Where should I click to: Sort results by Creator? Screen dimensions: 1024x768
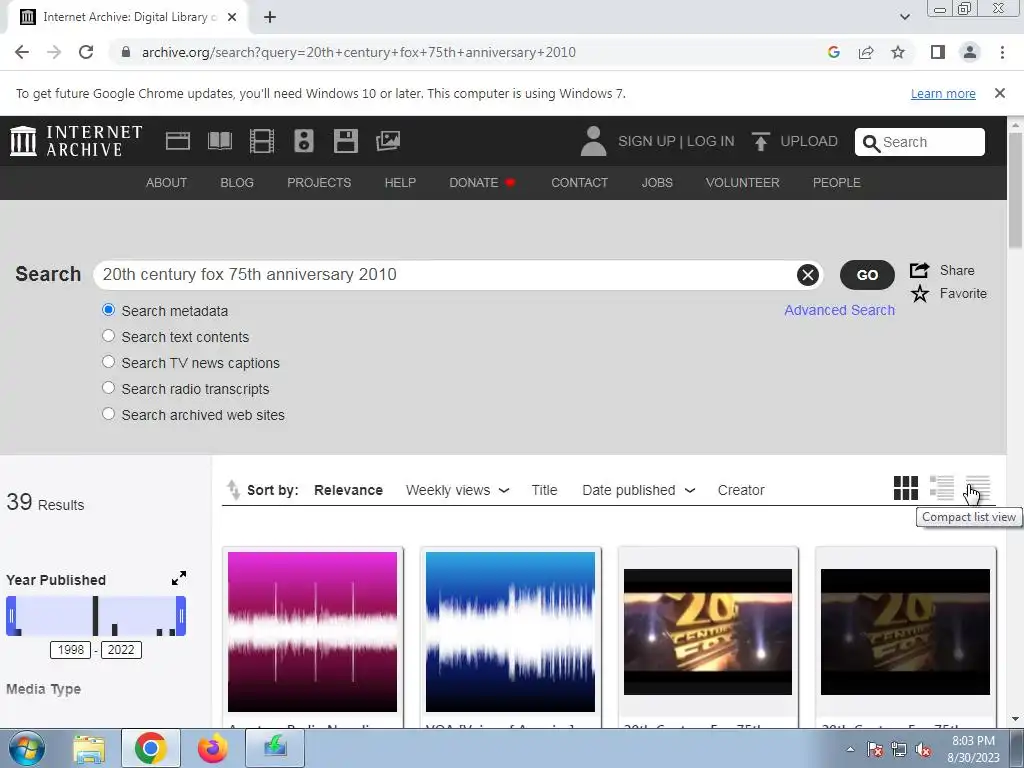pos(741,490)
